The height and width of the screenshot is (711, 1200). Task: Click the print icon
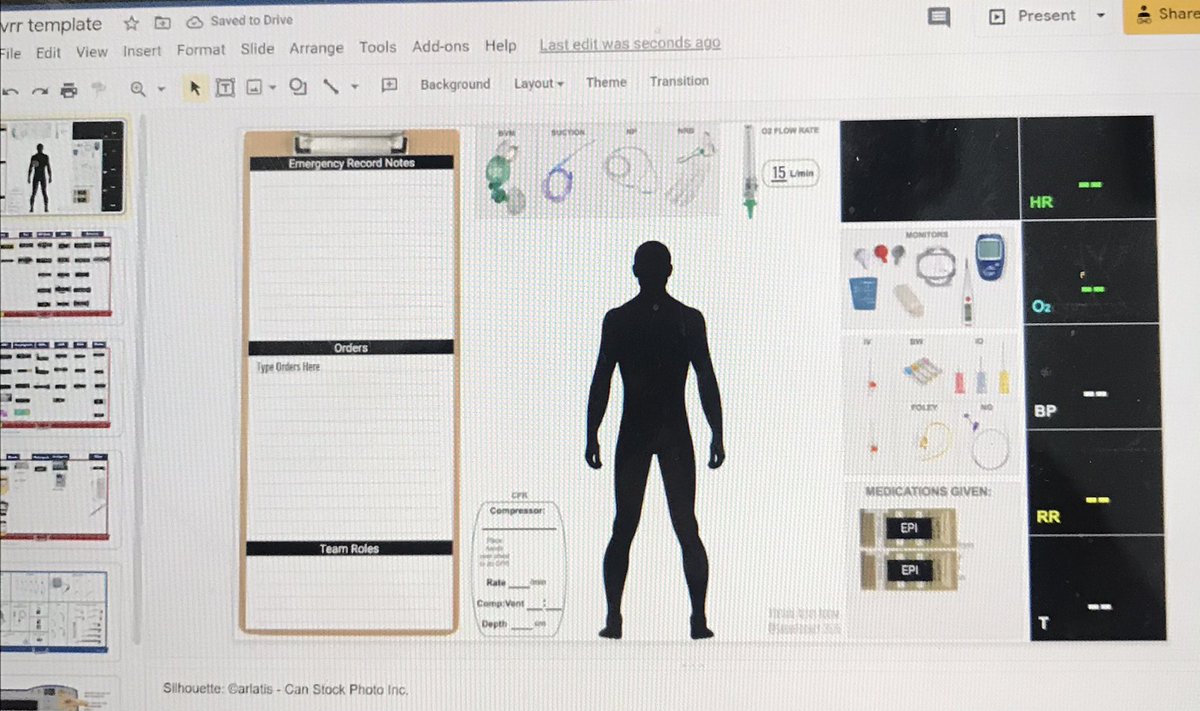[69, 90]
